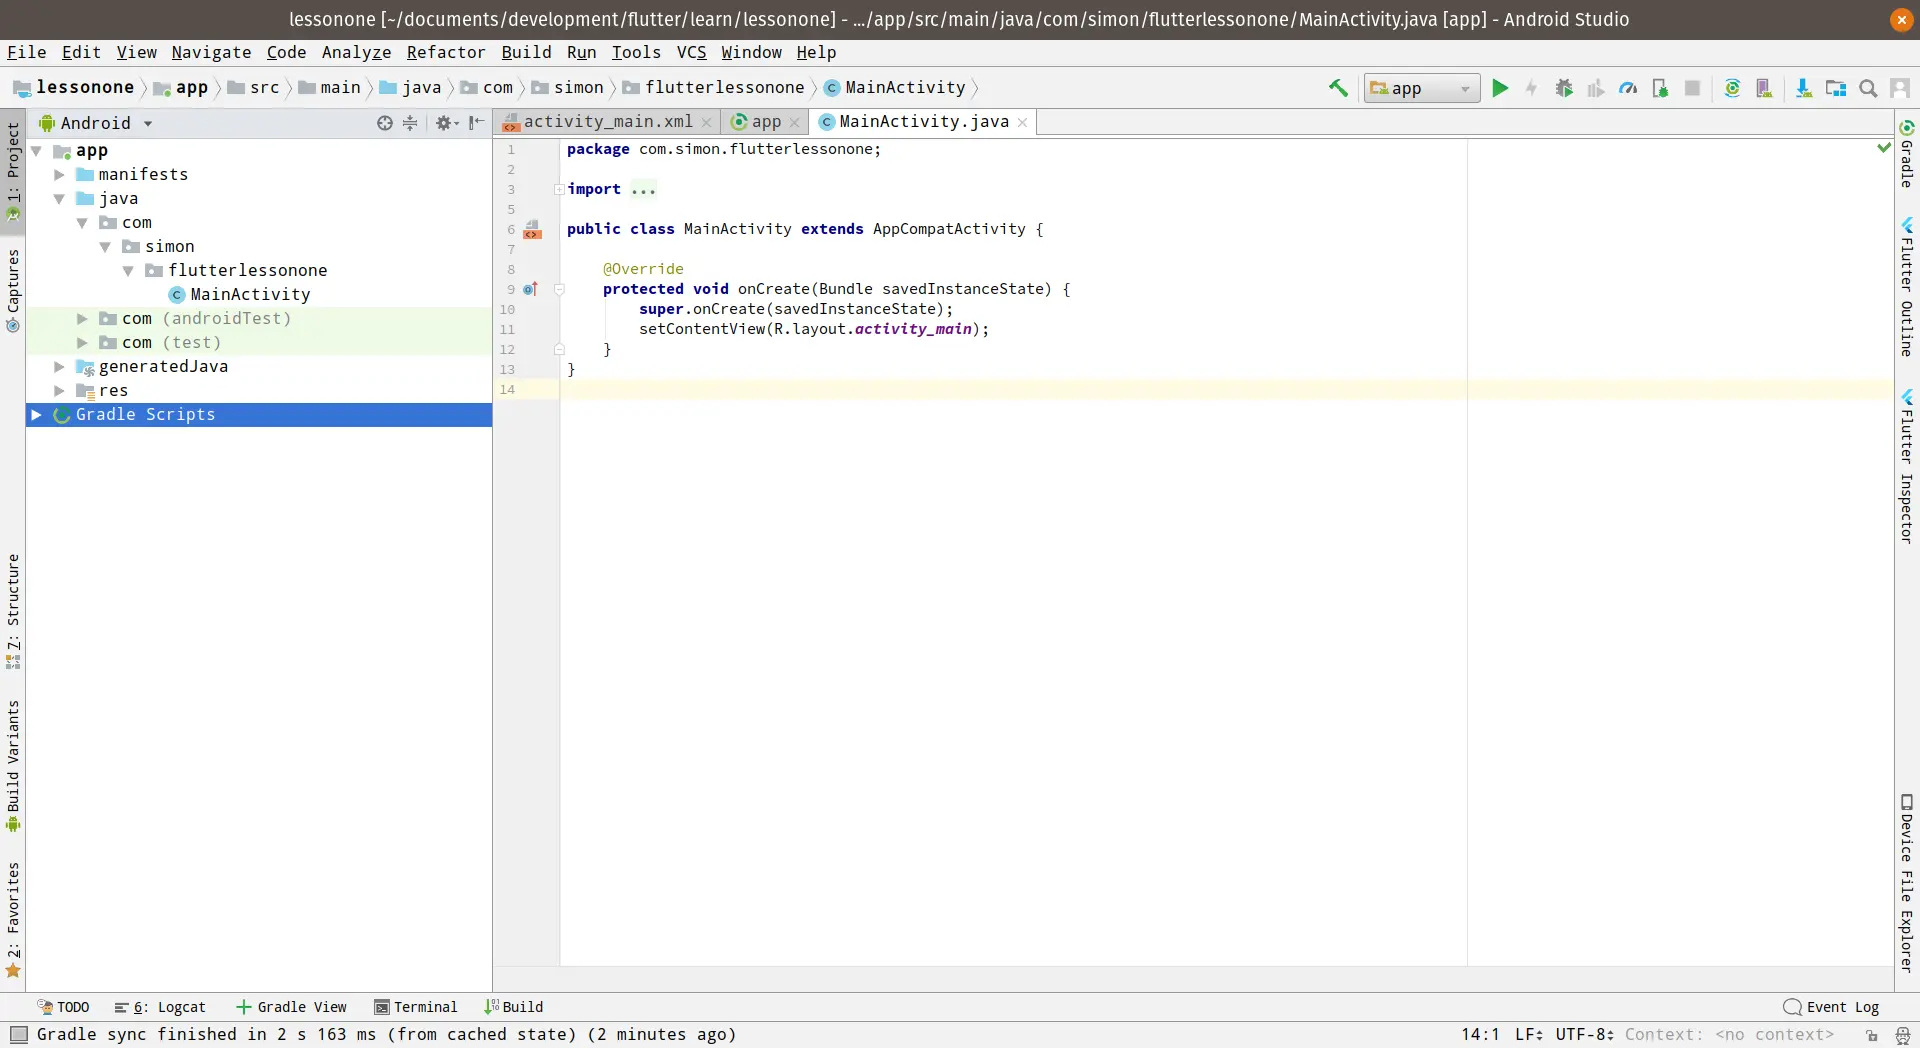Click scroll from source crosshair icon
This screenshot has width=1920, height=1048.
(385, 123)
